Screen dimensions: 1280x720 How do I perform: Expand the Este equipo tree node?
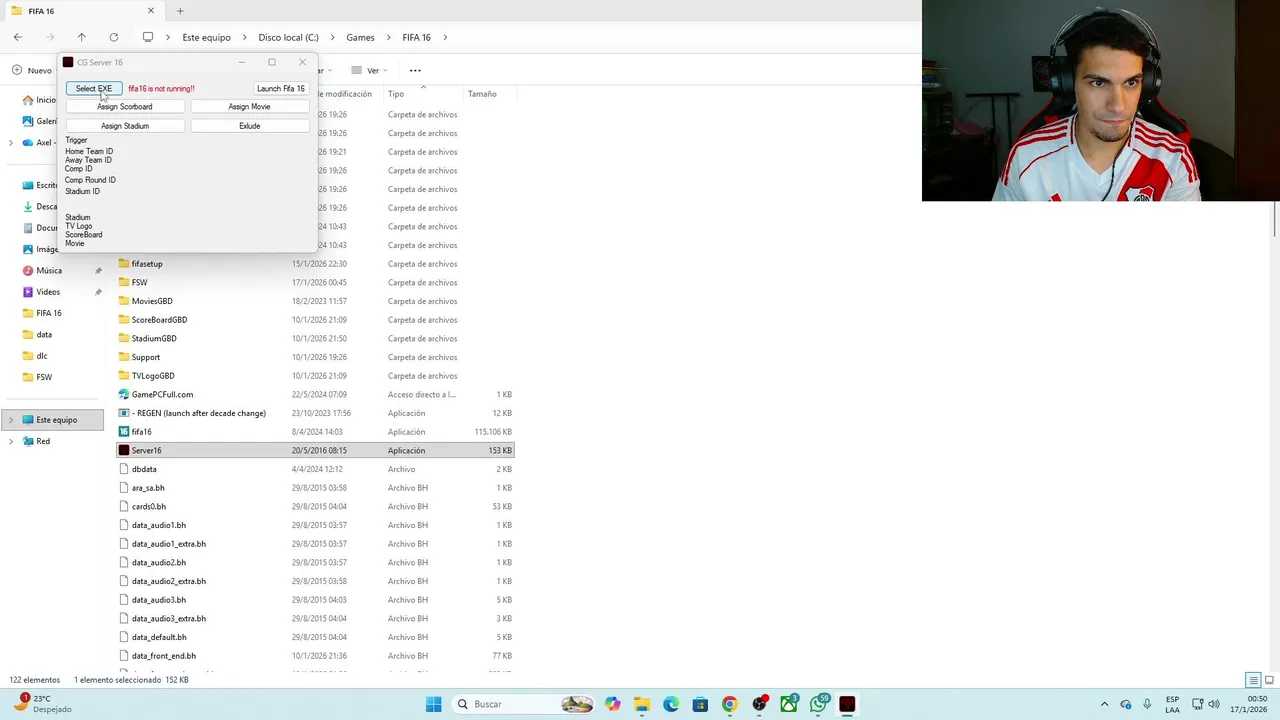[11, 420]
